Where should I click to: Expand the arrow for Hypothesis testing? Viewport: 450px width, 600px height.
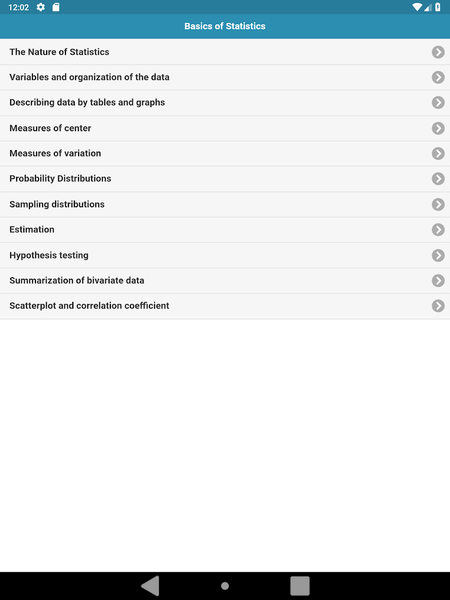pos(438,255)
